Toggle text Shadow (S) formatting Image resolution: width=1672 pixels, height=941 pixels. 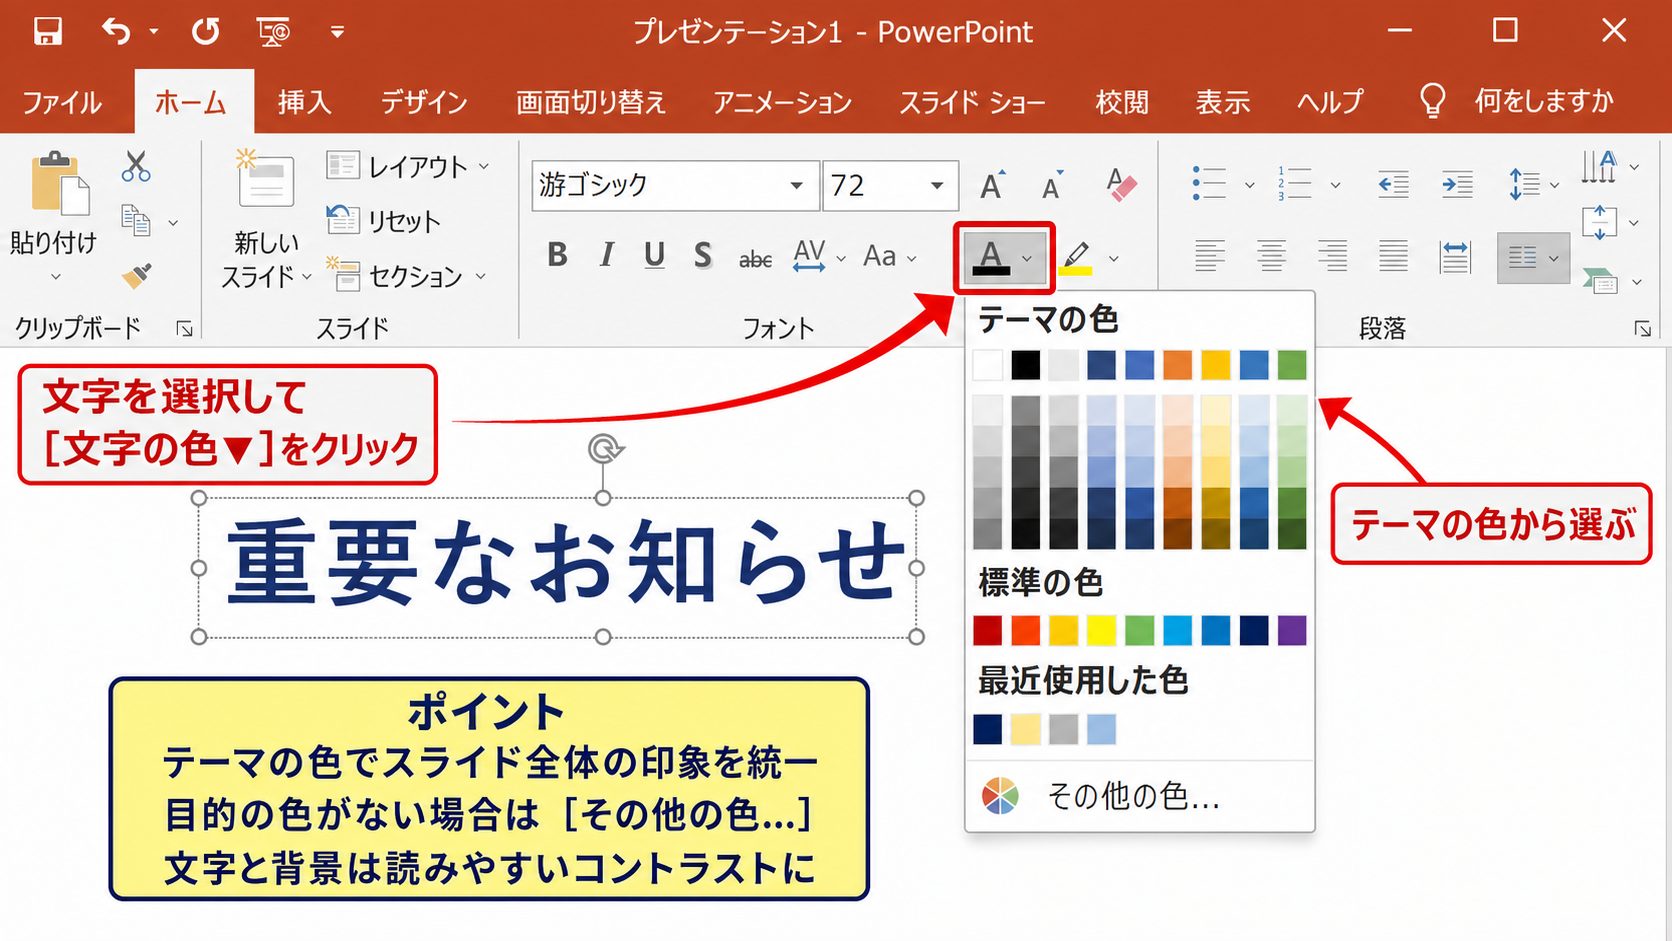703,256
